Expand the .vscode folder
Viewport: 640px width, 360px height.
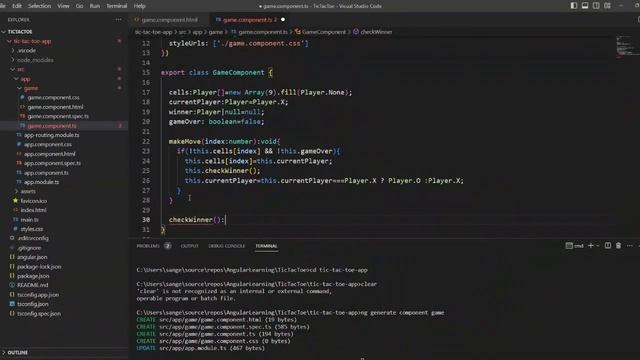click(13, 51)
